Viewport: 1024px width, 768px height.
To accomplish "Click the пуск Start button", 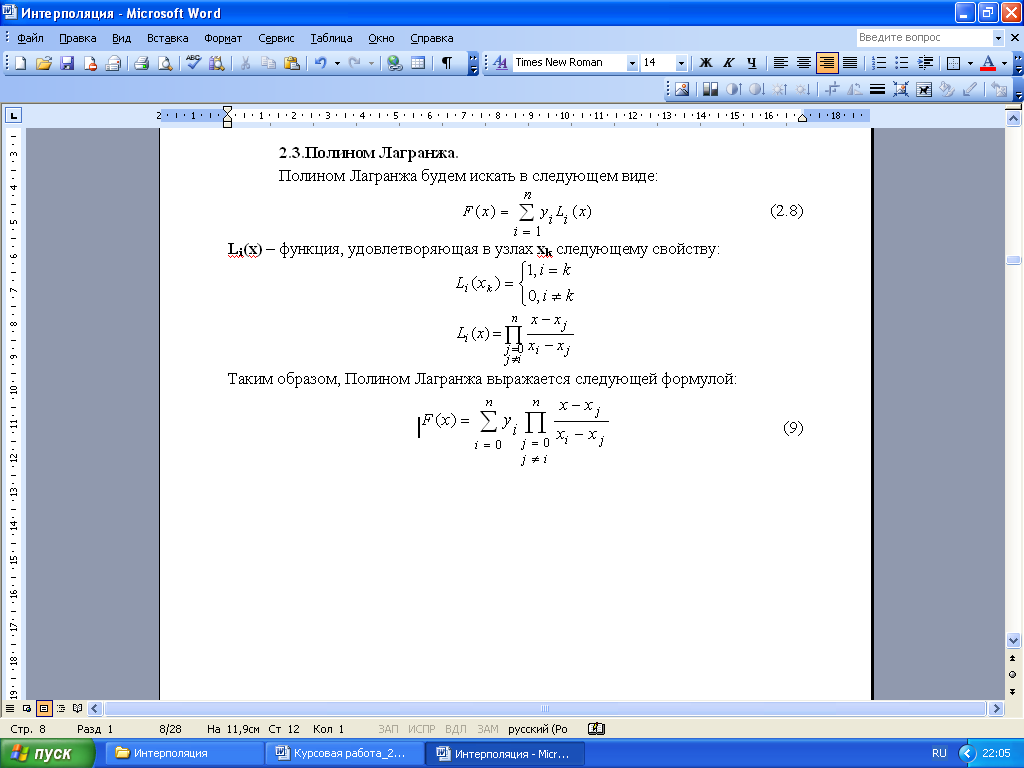I will (48, 754).
